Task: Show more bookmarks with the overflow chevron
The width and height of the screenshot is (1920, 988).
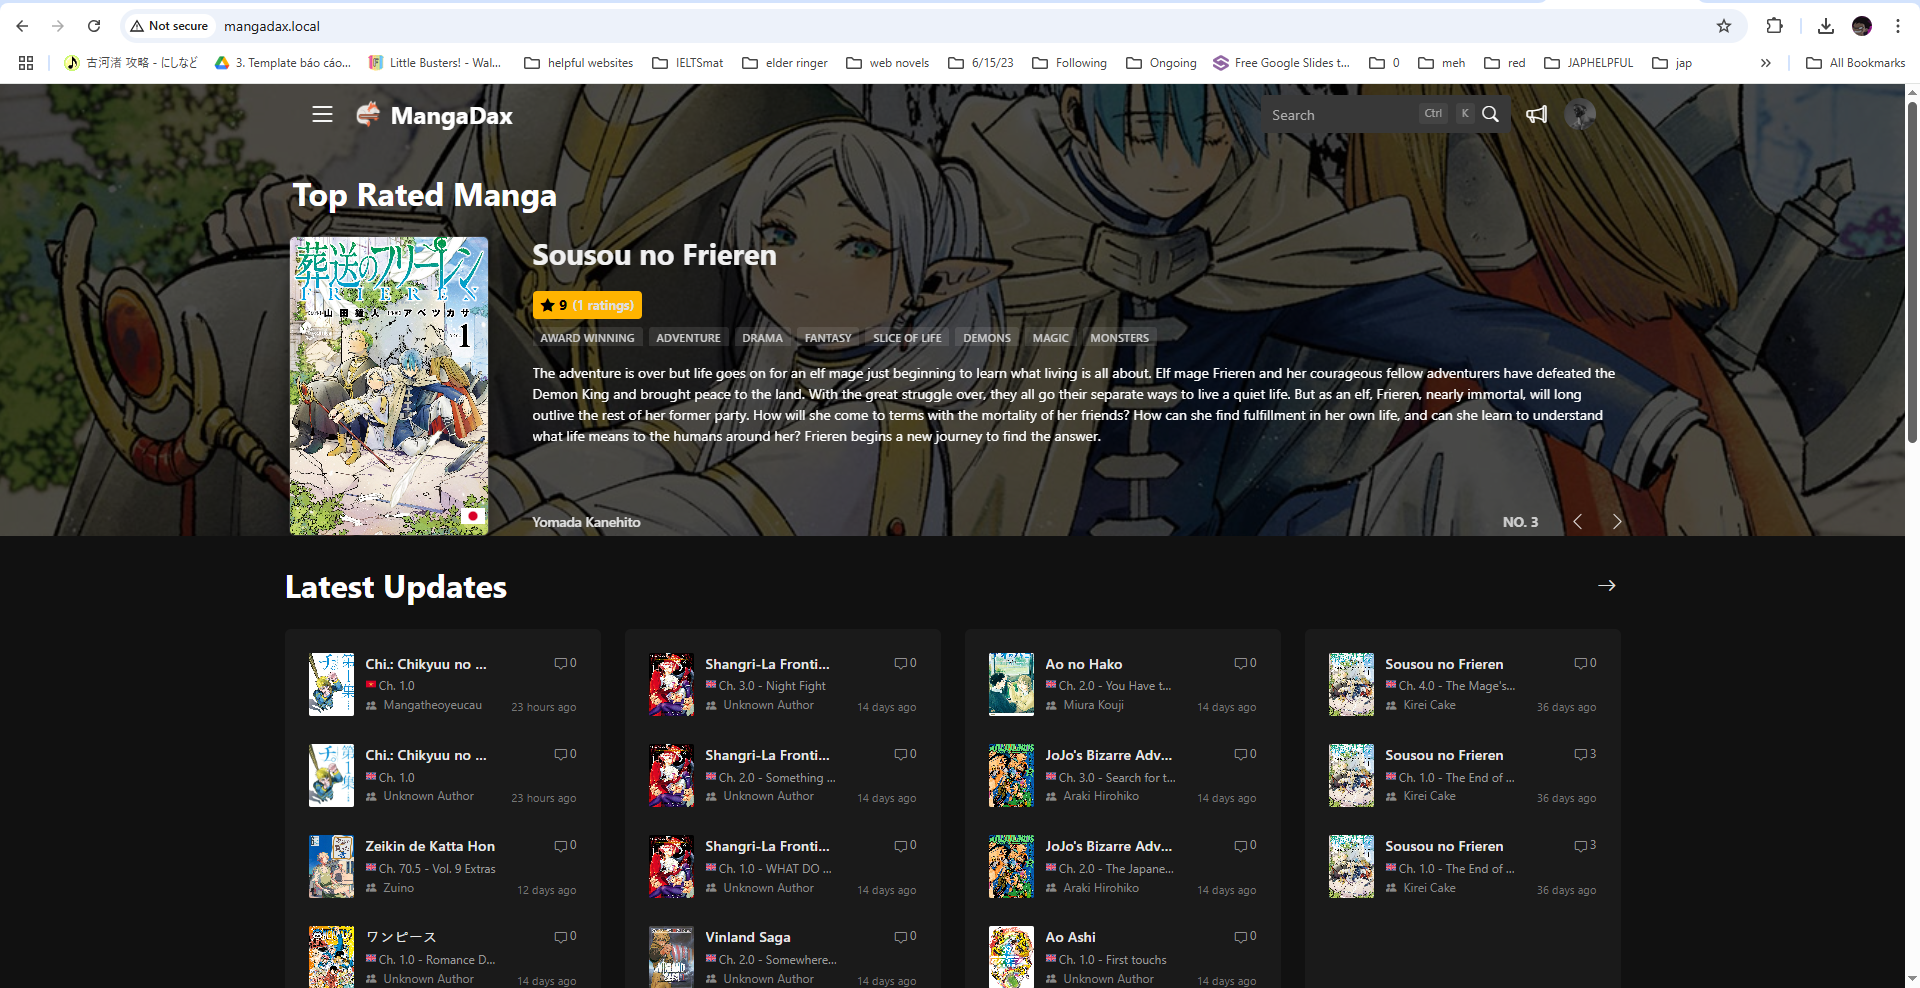Action: click(1766, 63)
